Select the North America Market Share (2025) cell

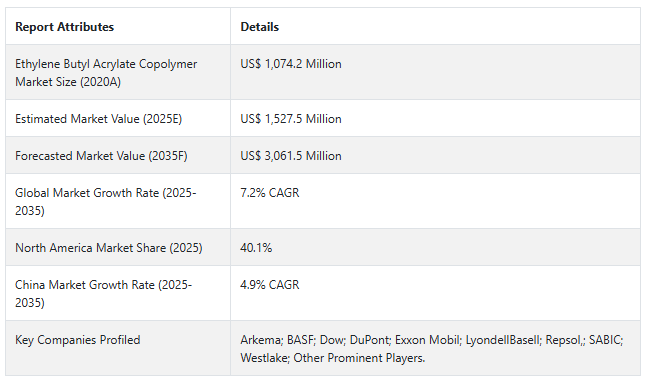click(x=118, y=247)
